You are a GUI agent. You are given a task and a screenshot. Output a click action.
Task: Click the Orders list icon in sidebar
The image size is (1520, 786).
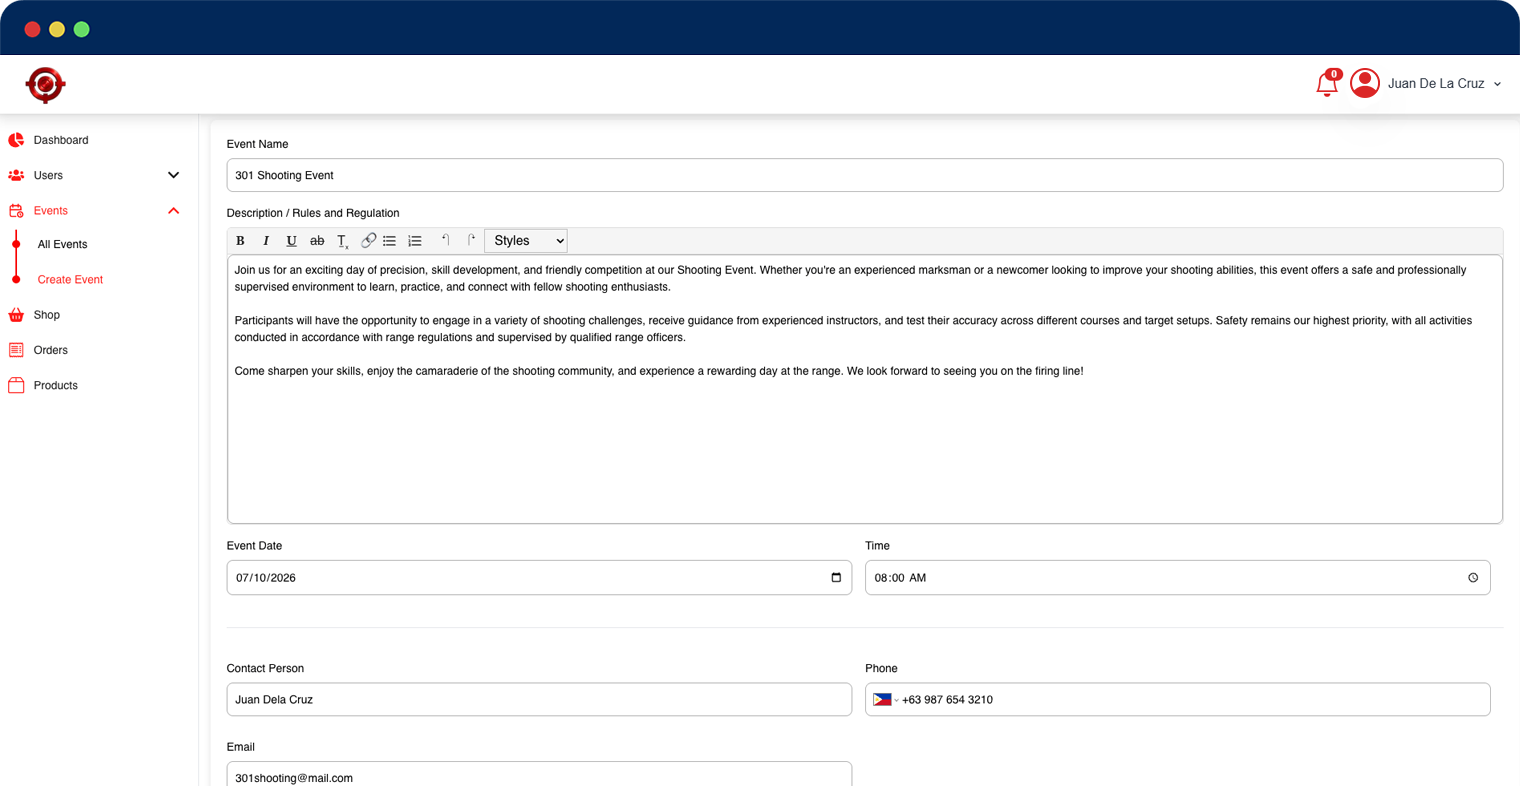[16, 350]
